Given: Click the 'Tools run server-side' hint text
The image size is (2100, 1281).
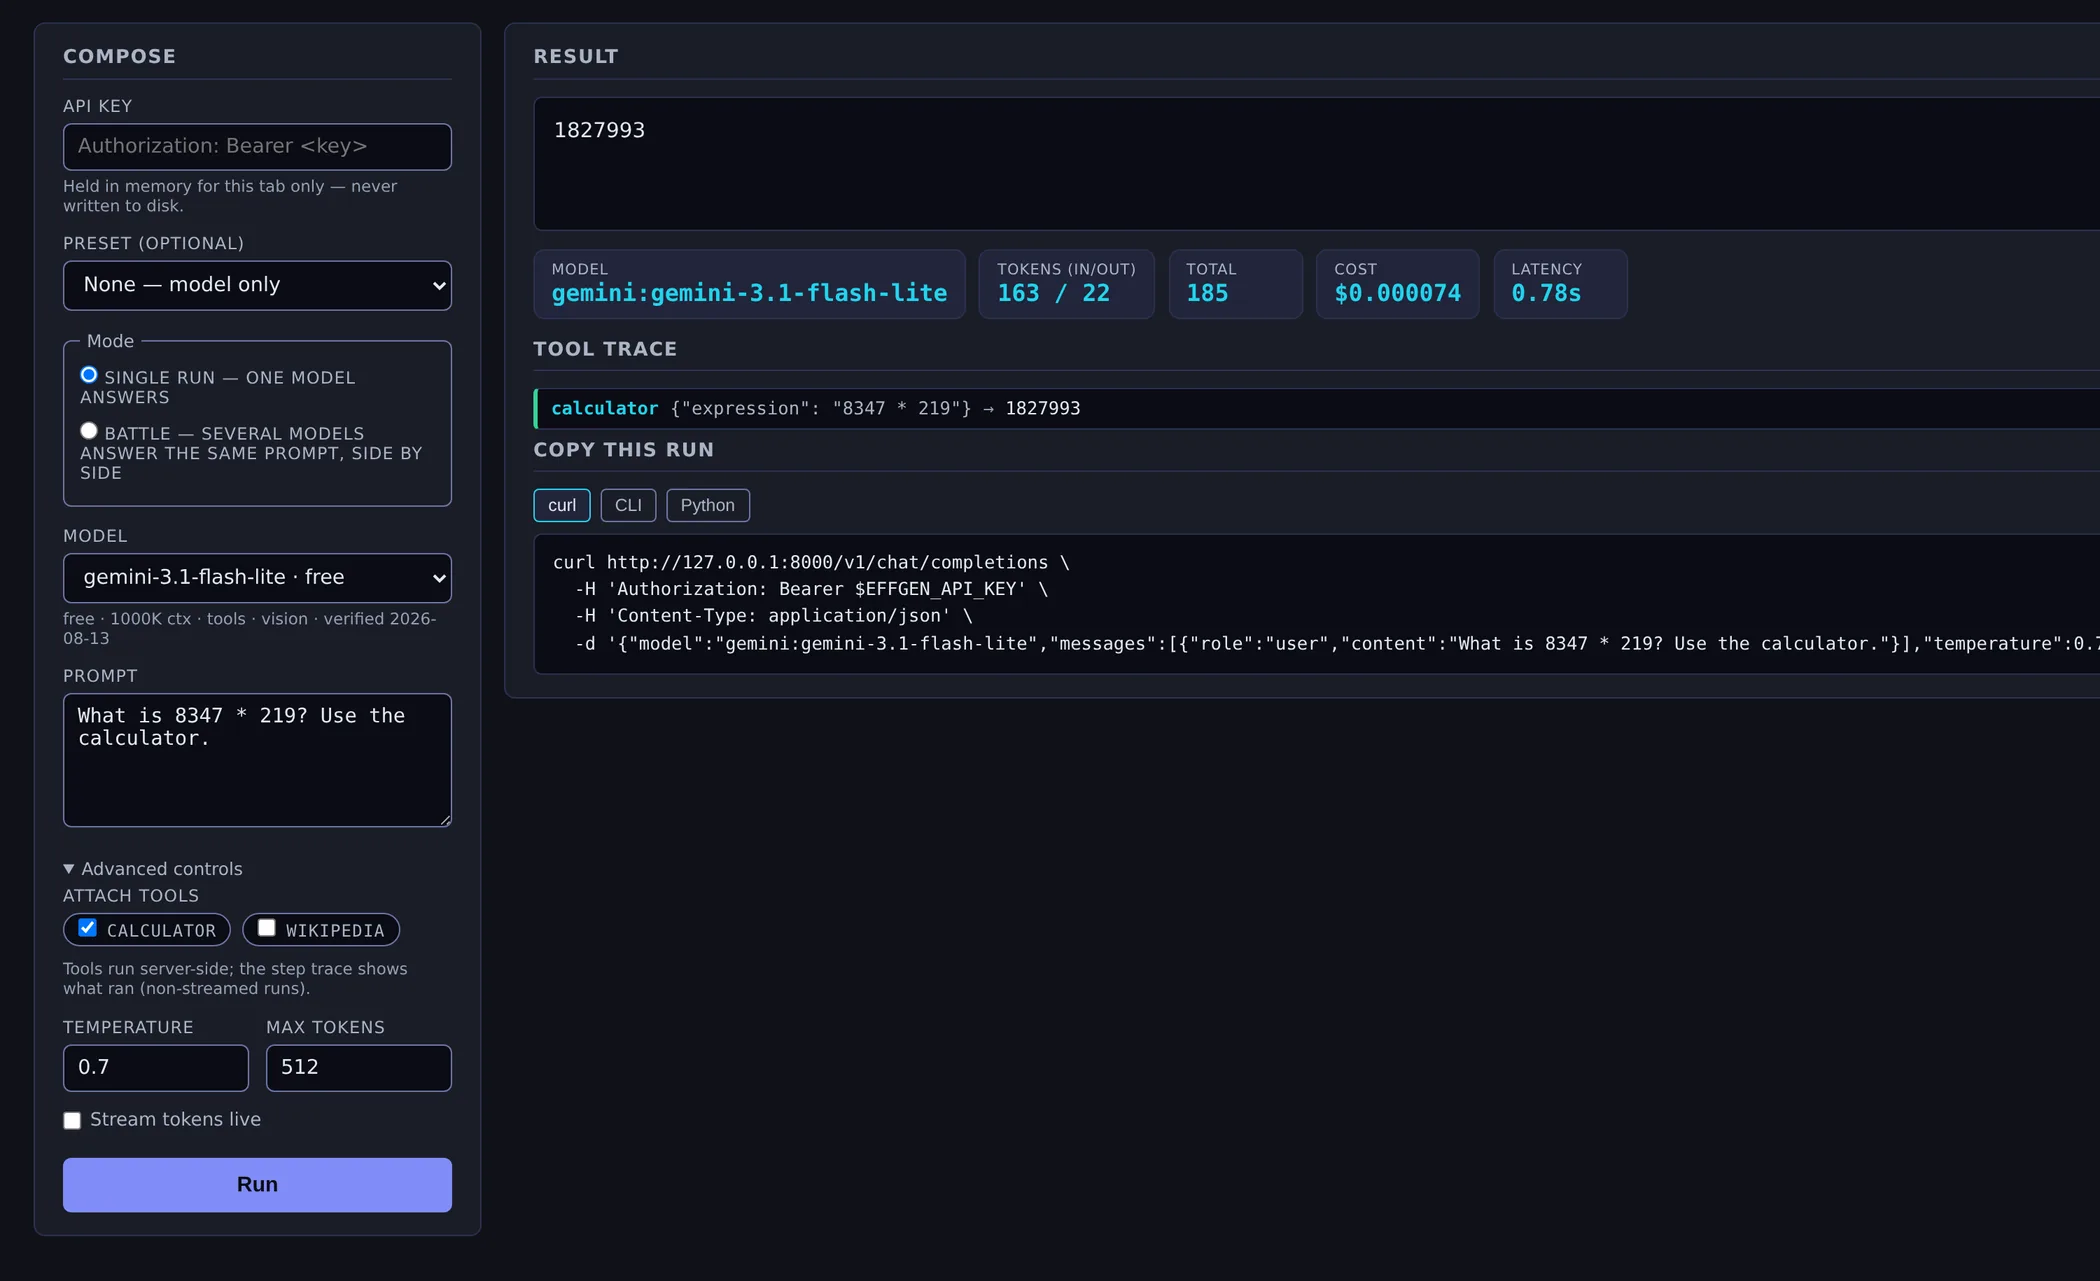Looking at the screenshot, I should click(235, 979).
